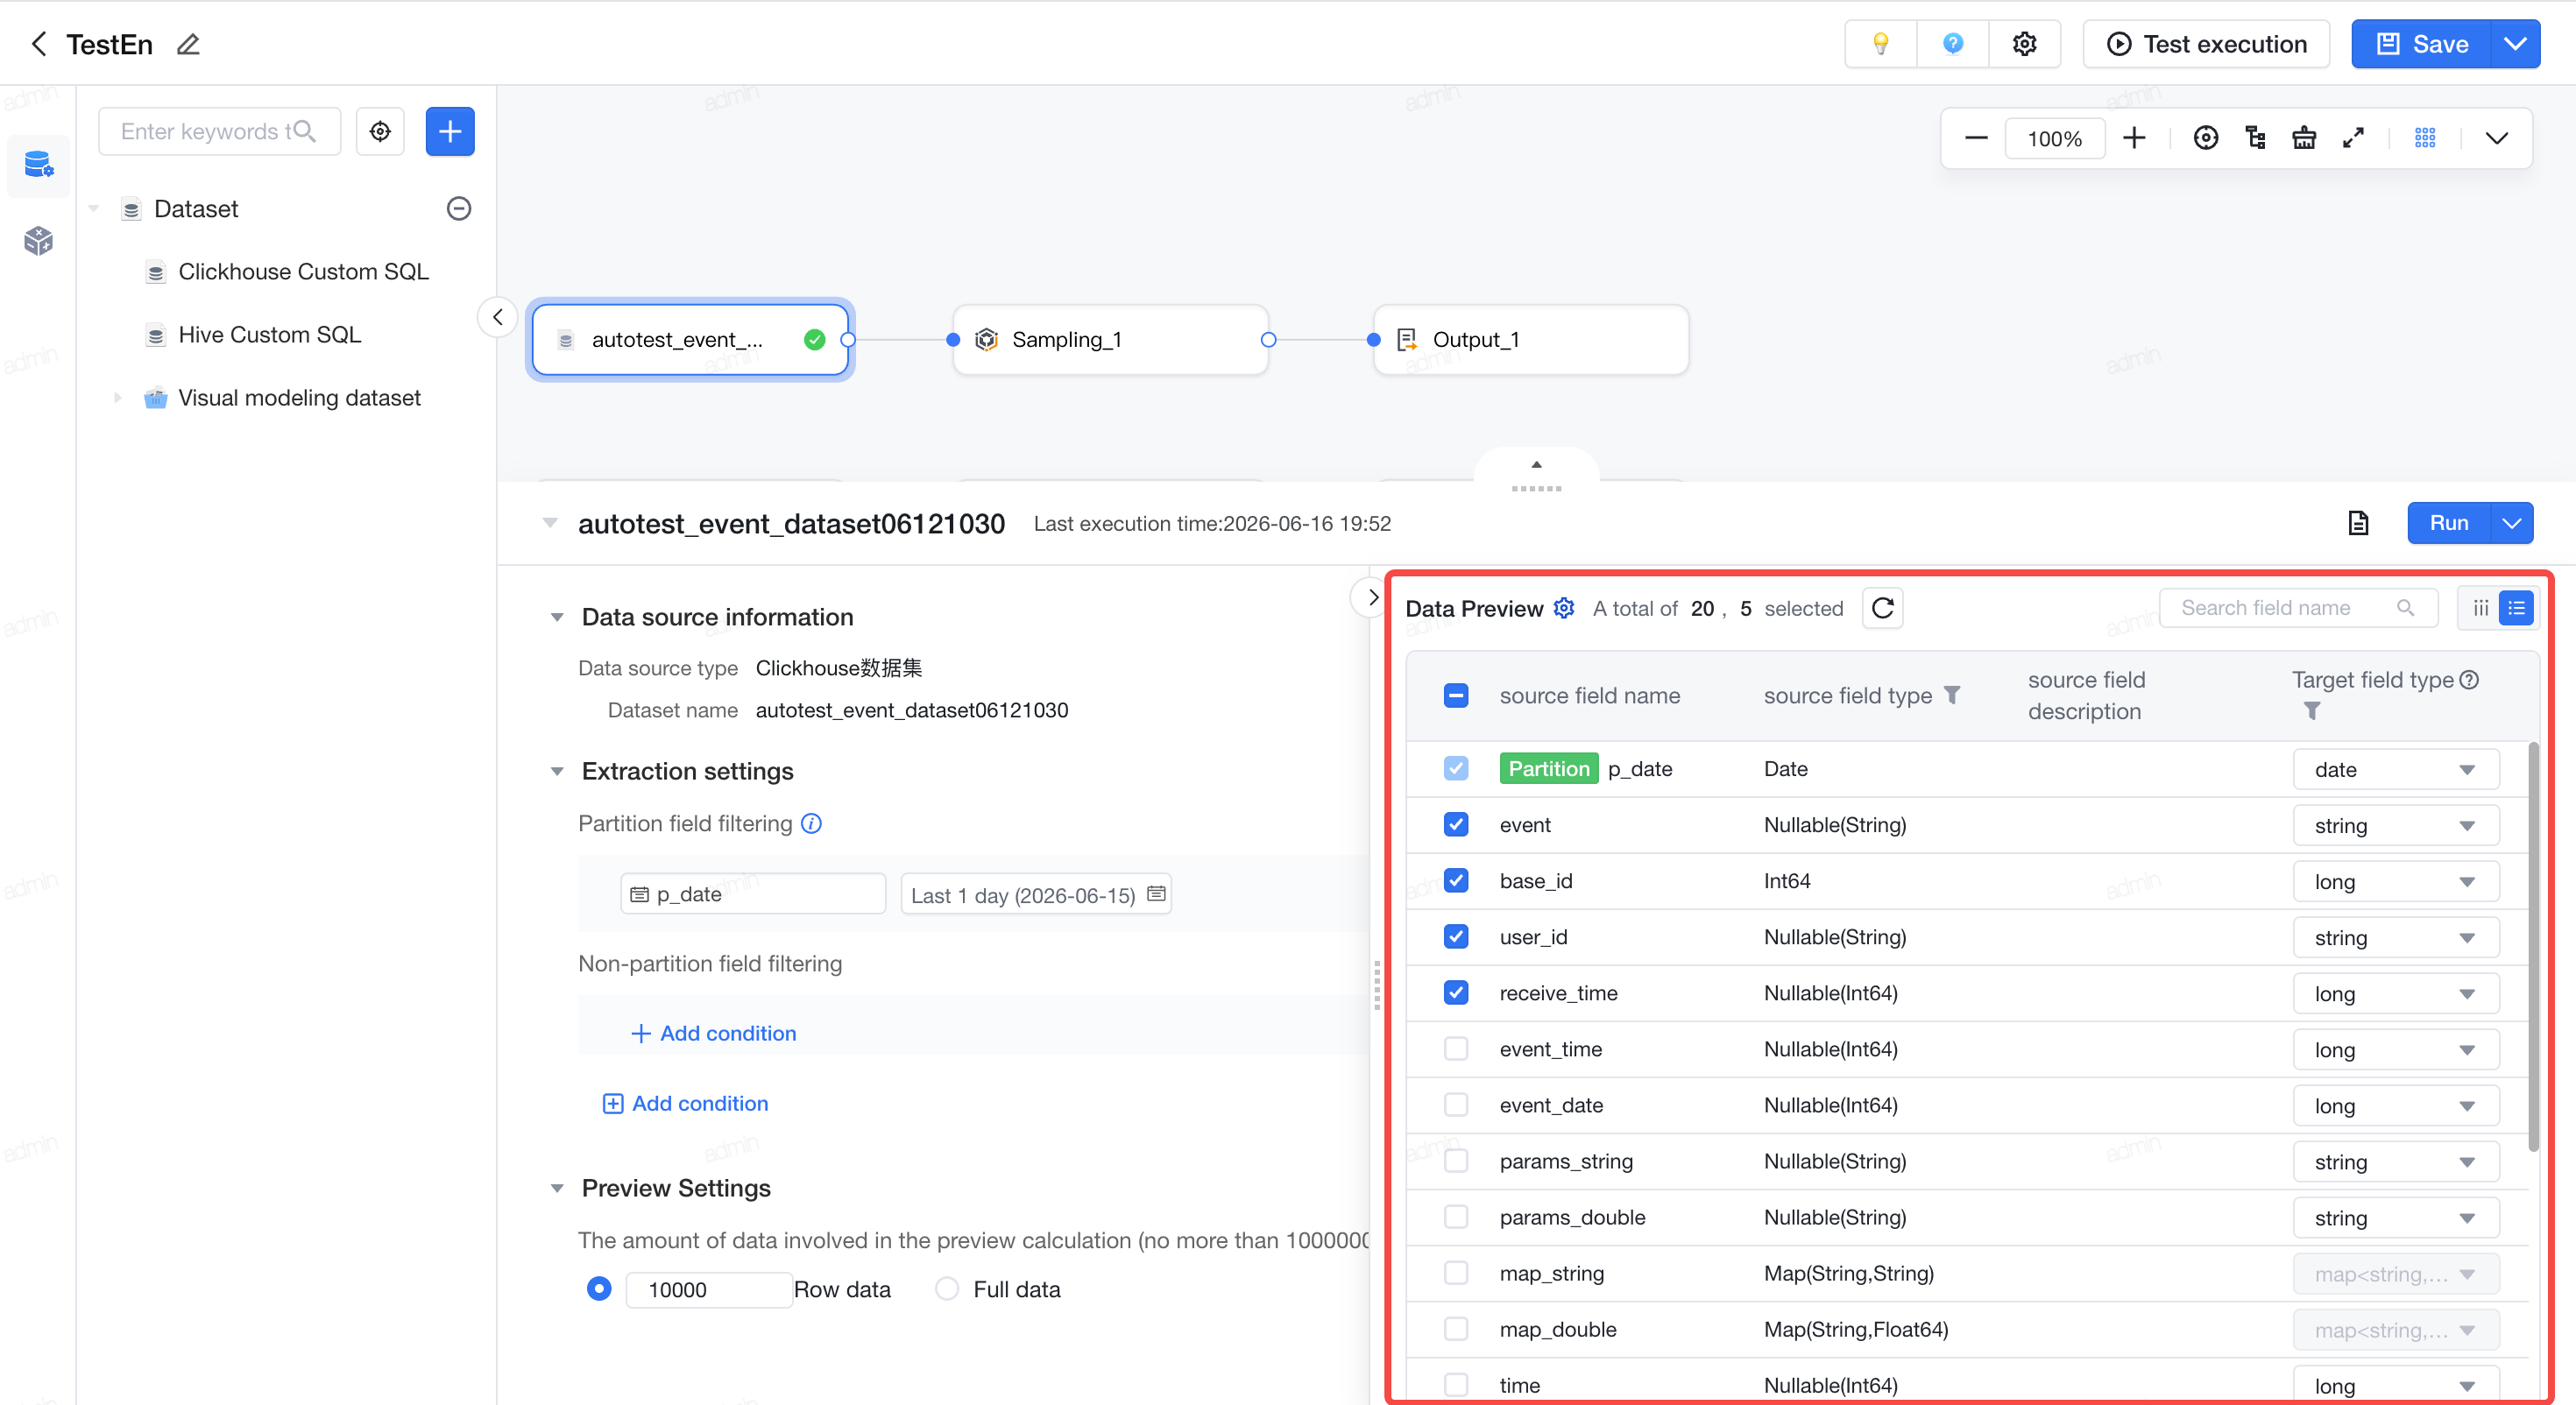Refresh the Data Preview with the reload icon

1882,608
